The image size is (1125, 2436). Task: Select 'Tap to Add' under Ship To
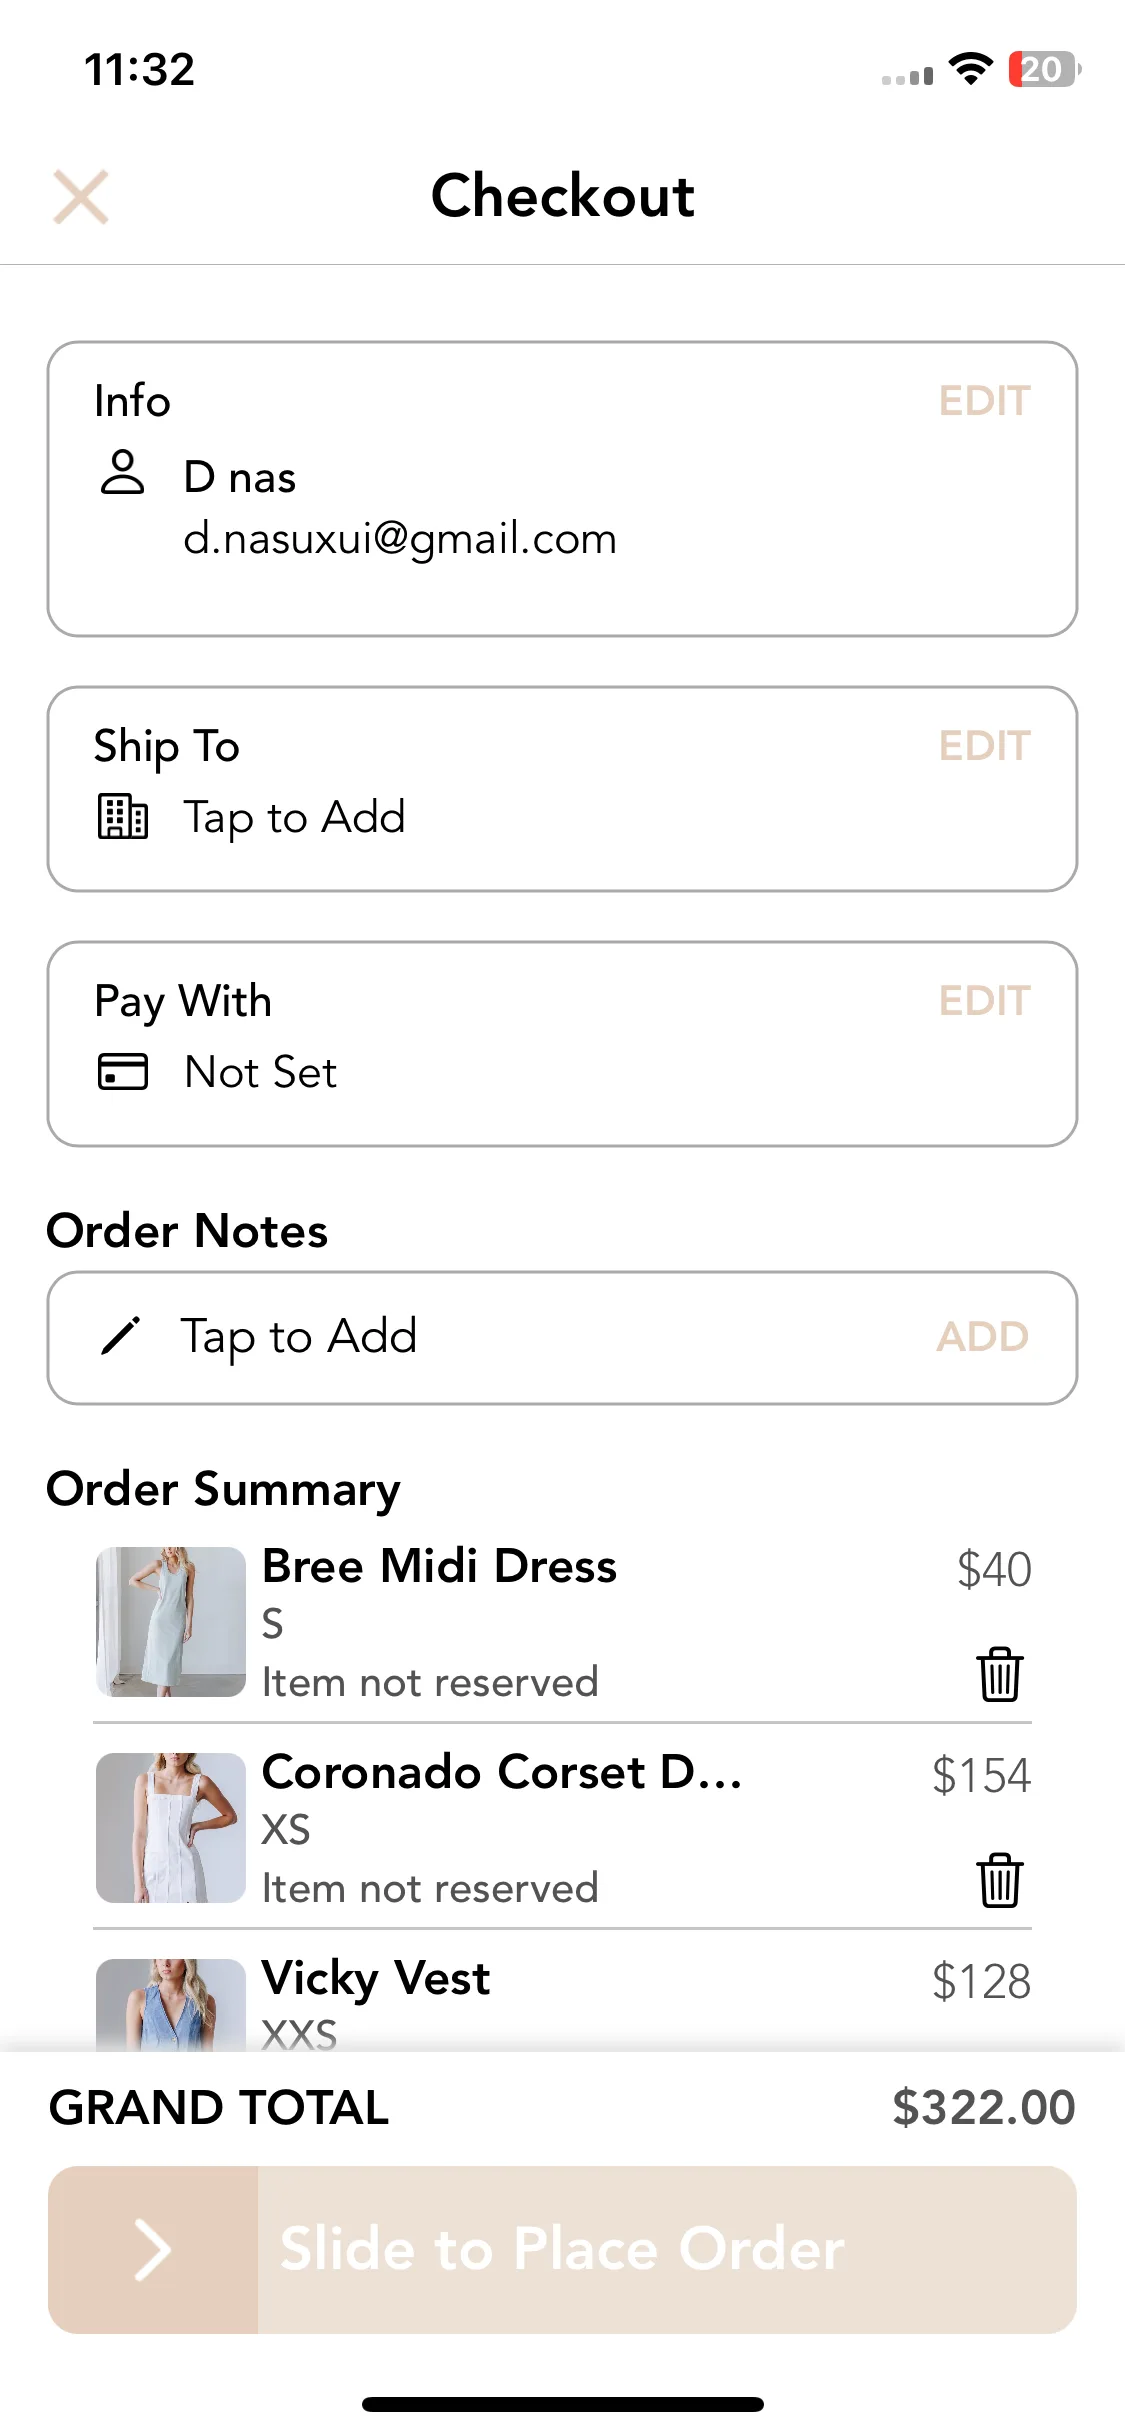(294, 818)
